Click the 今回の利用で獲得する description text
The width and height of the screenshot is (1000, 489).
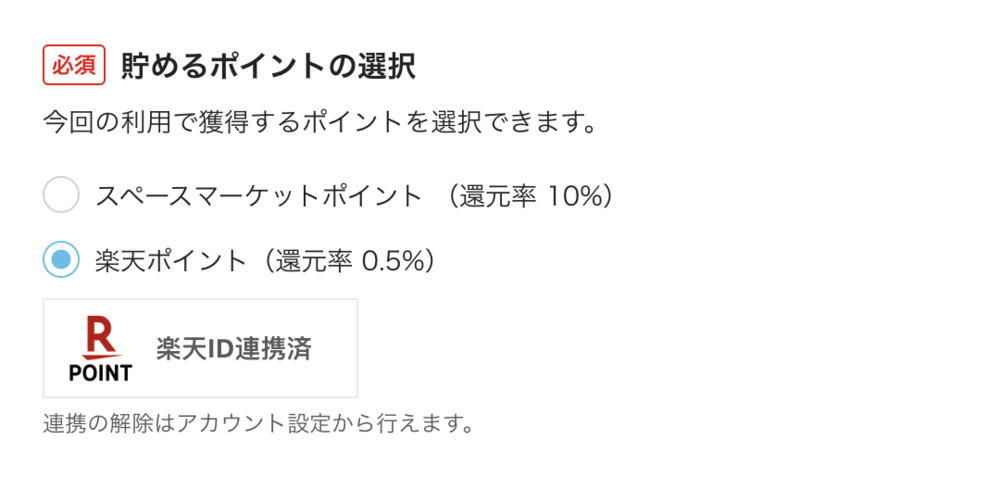(170, 125)
